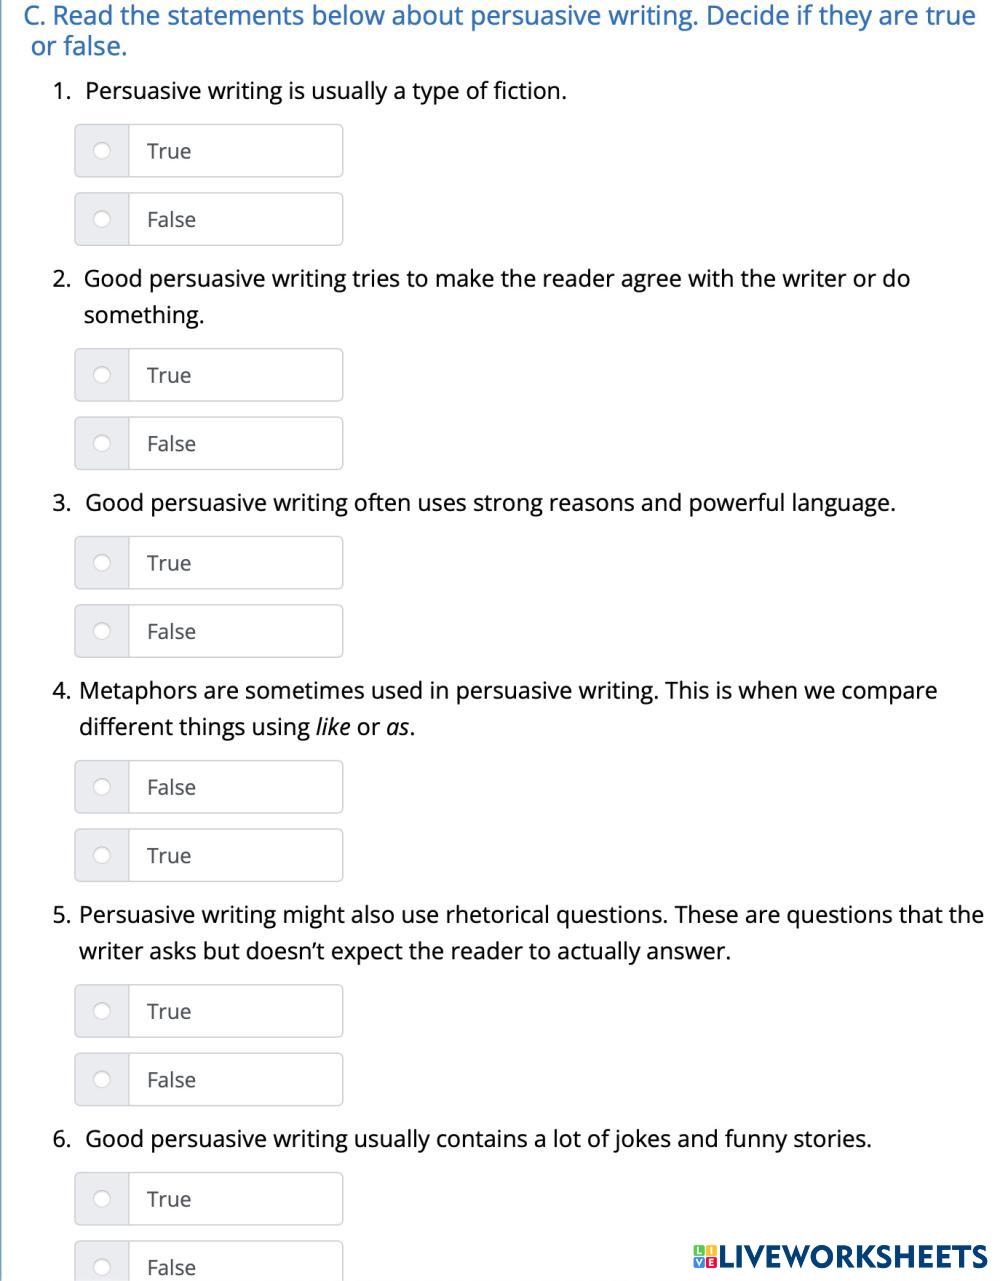Select False for question 5 rhetorical questions
This screenshot has width=1000, height=1281.
(102, 1079)
